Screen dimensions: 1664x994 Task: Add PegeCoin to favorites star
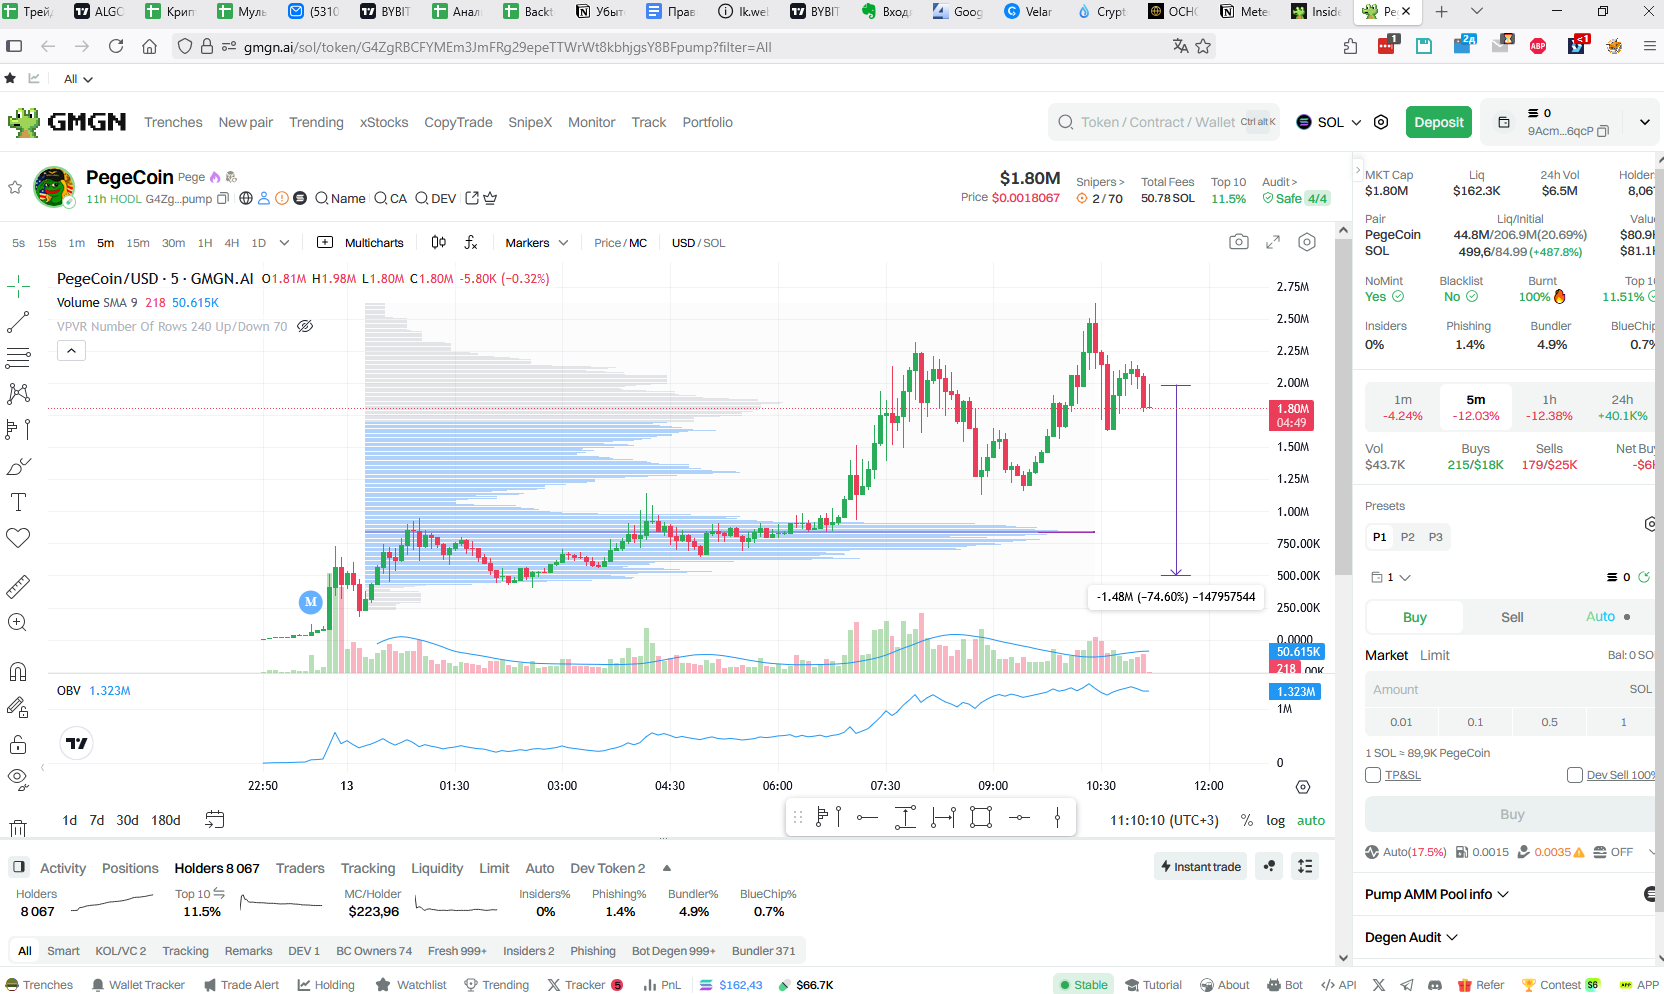(x=15, y=187)
